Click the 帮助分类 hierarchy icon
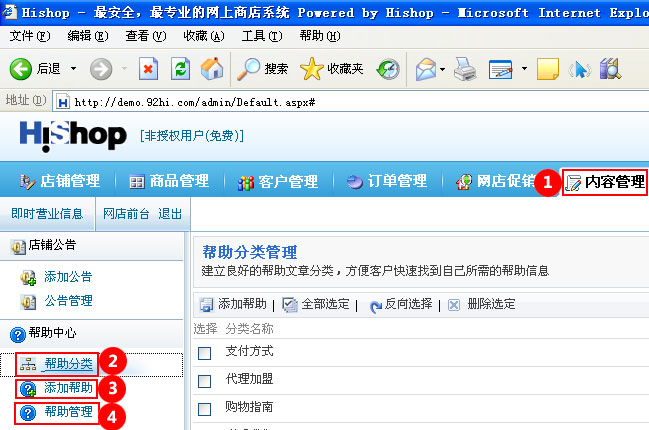 tap(28, 364)
